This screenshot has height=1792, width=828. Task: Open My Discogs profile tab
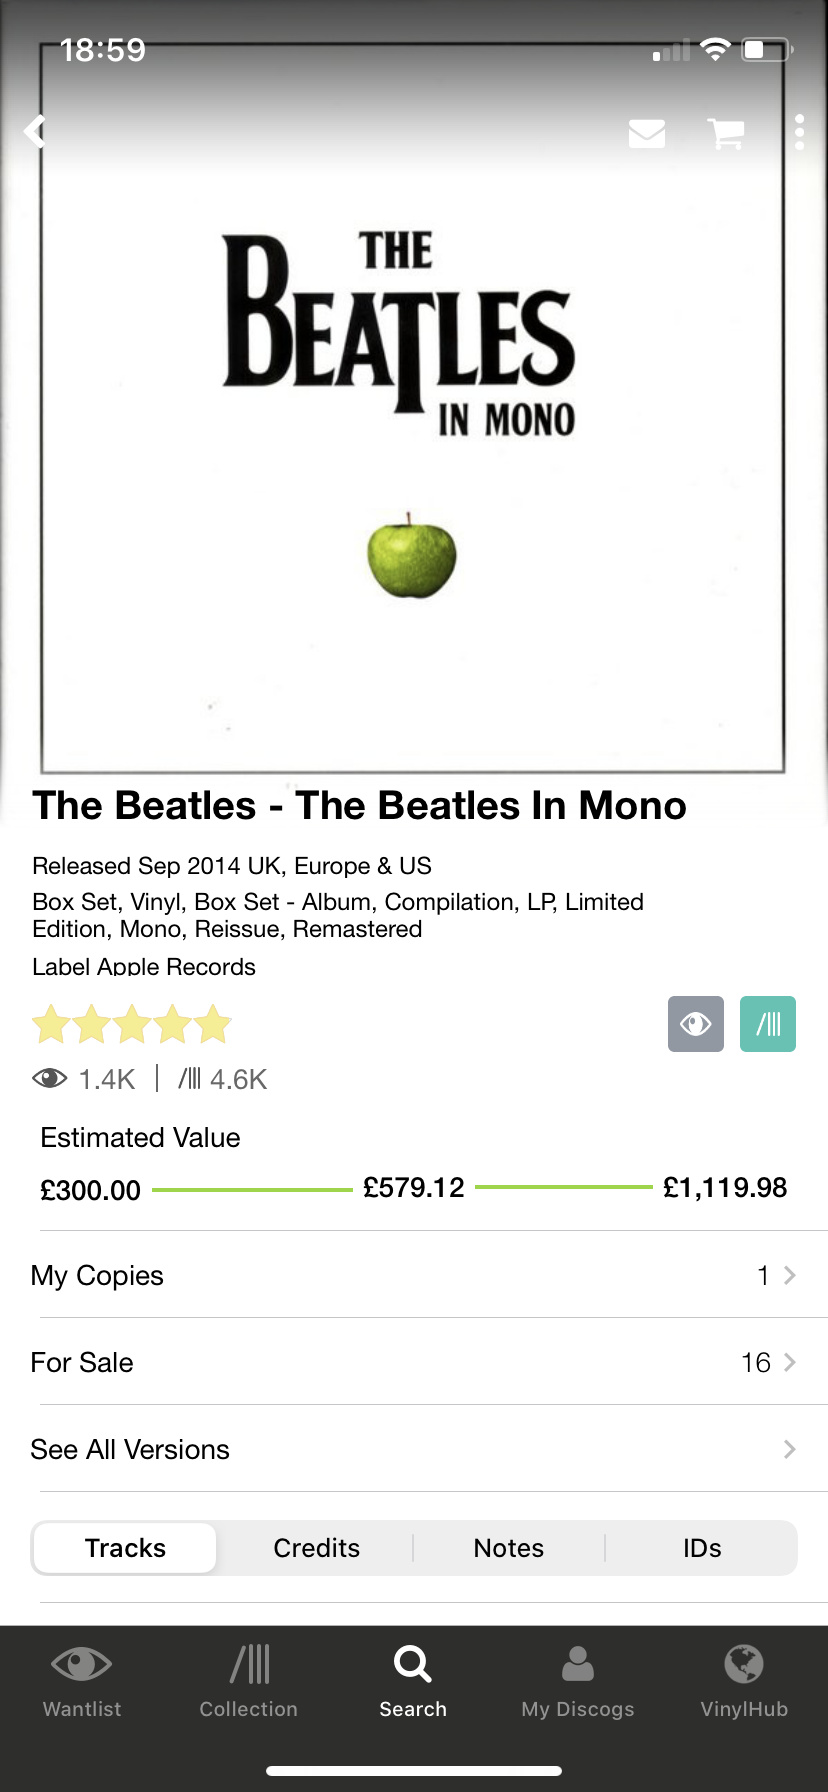point(578,1682)
